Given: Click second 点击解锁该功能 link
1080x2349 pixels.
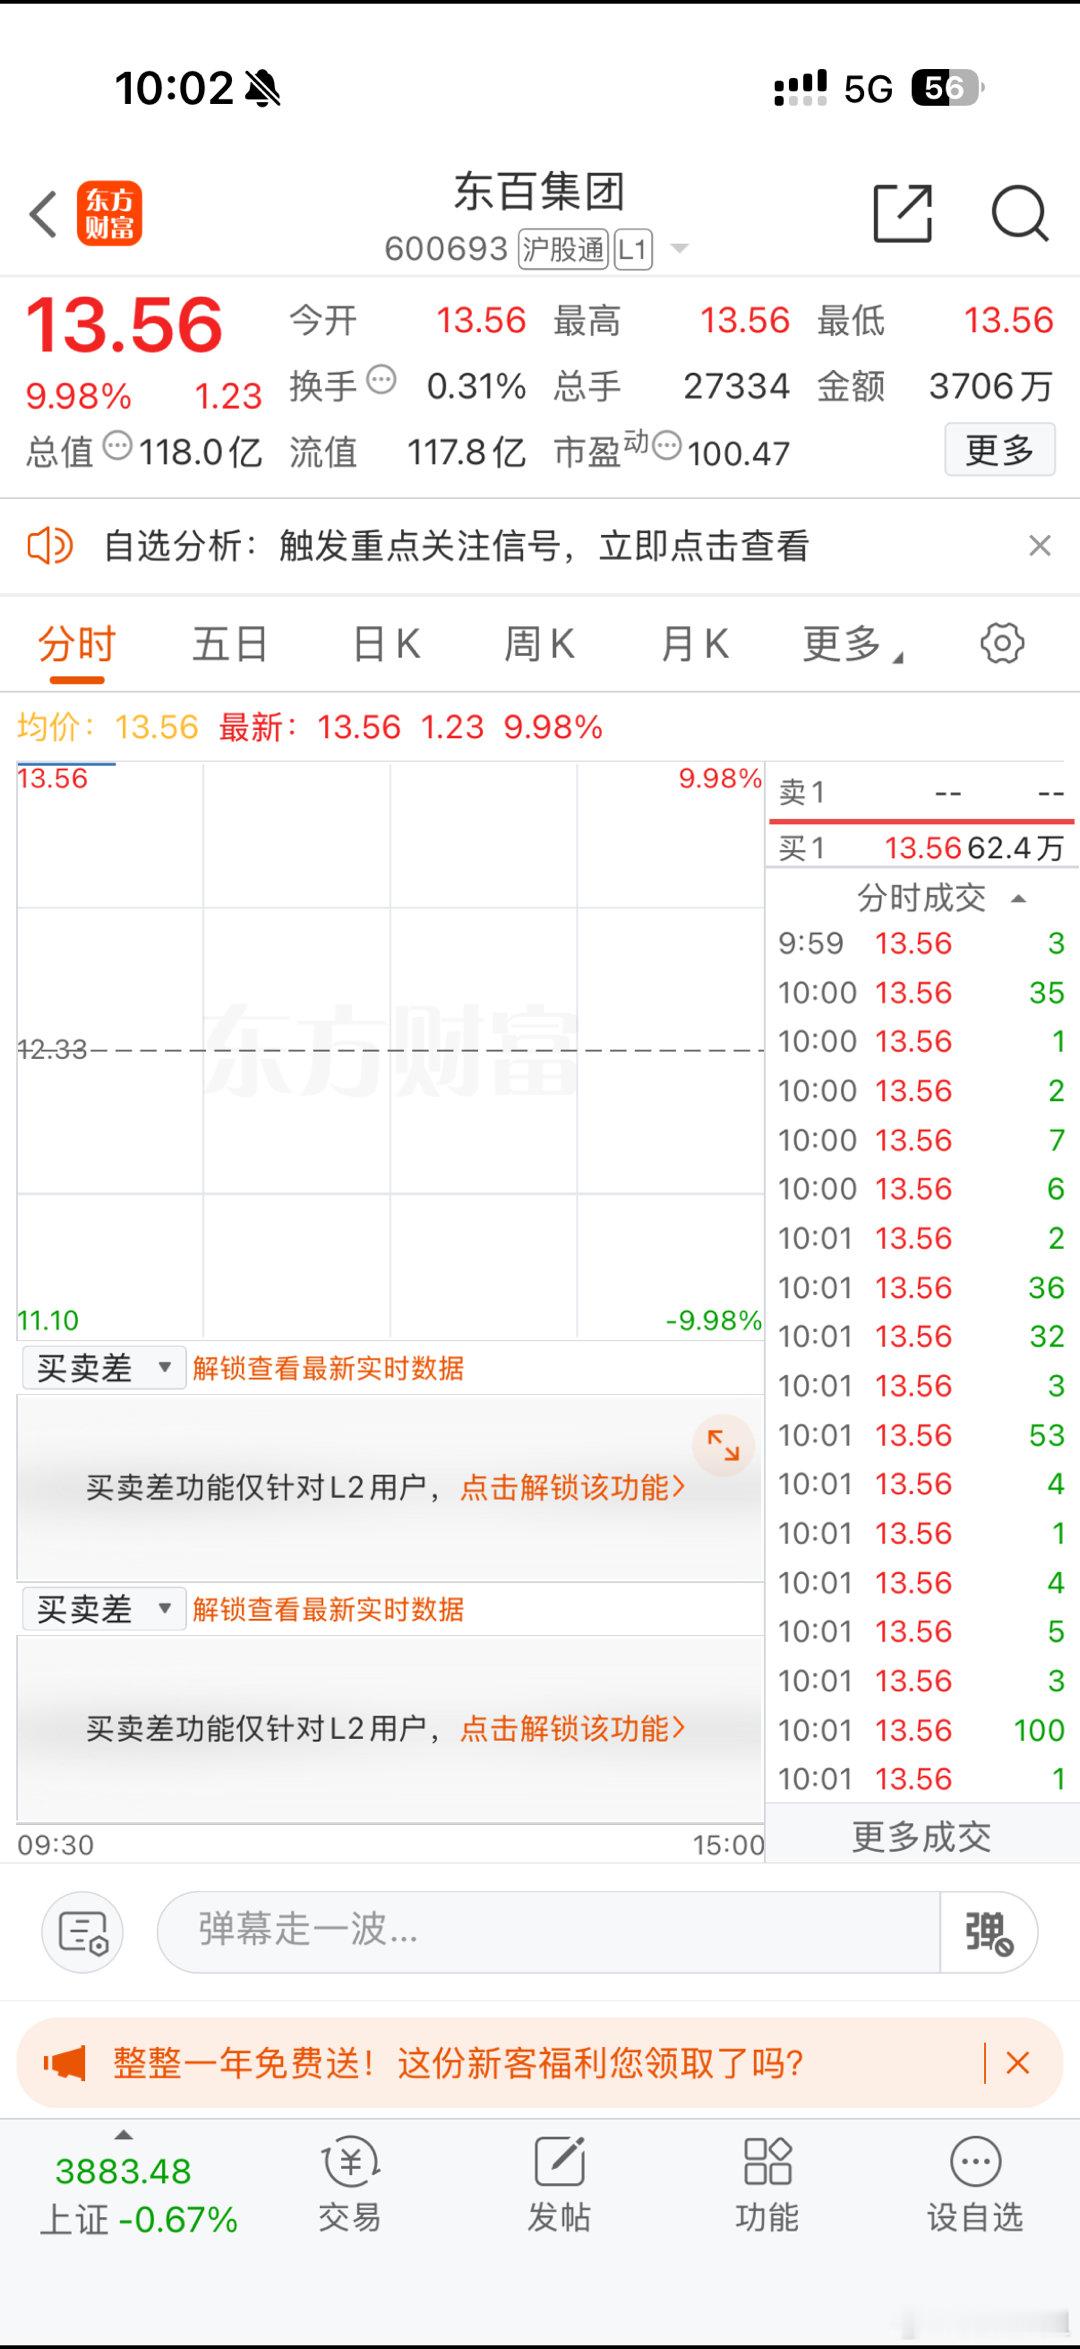Looking at the screenshot, I should pyautogui.click(x=573, y=1728).
